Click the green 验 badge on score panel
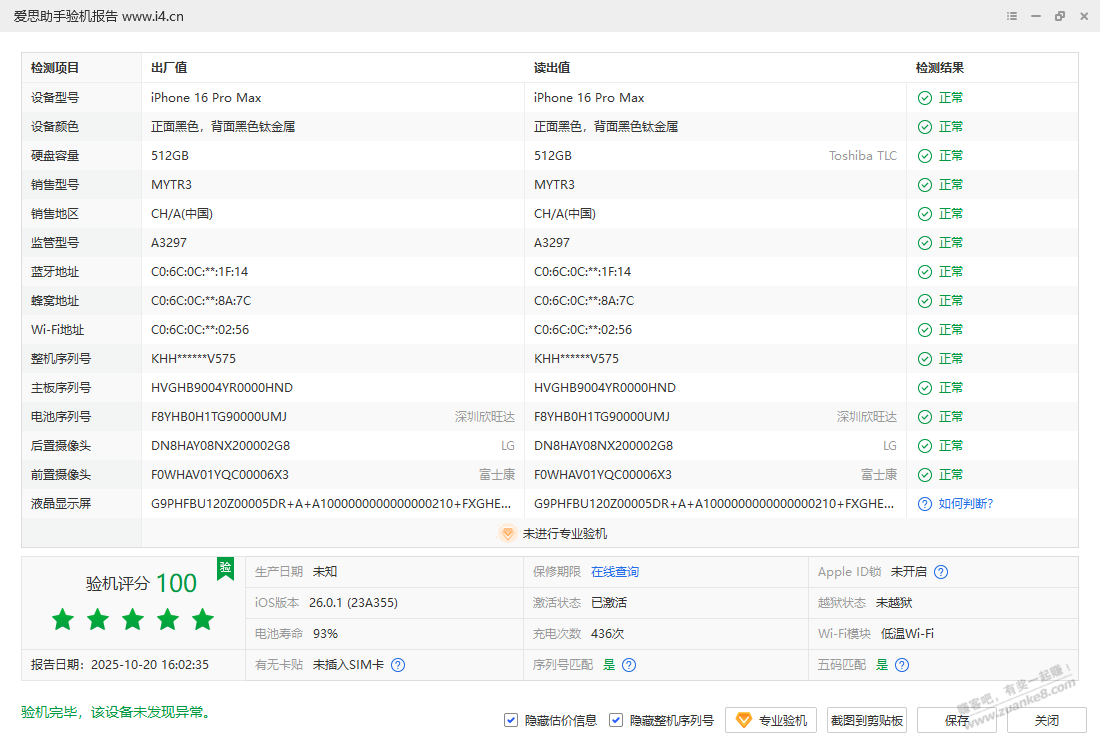1100x749 pixels. click(226, 568)
